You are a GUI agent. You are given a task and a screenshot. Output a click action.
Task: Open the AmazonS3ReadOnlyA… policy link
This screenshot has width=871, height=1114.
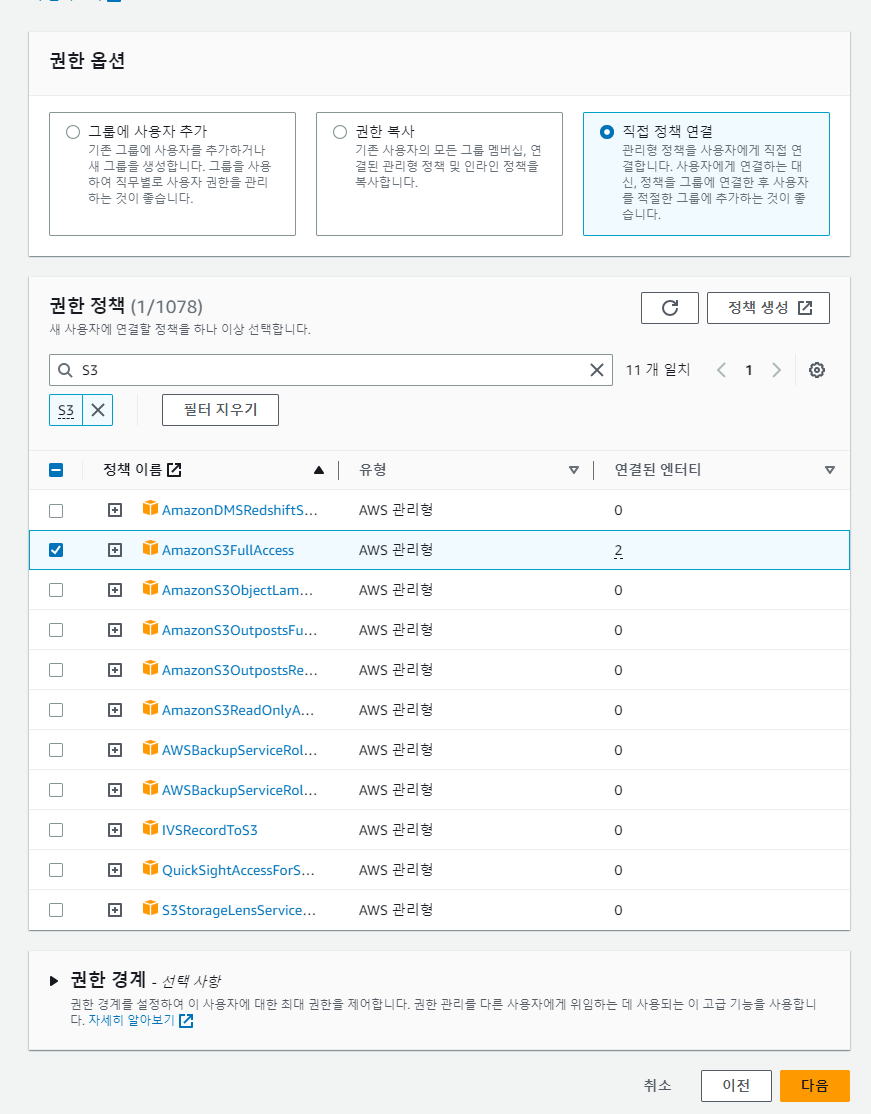pyautogui.click(x=238, y=710)
